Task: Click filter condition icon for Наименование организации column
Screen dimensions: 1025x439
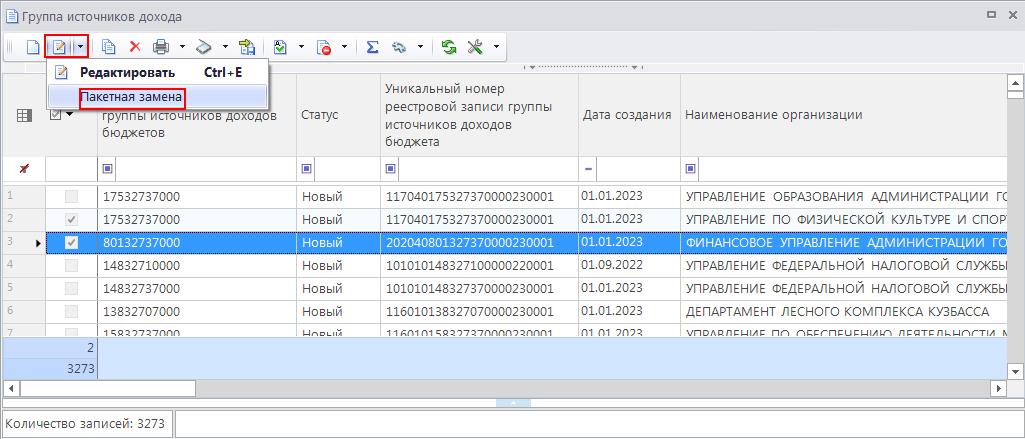Action: (690, 169)
